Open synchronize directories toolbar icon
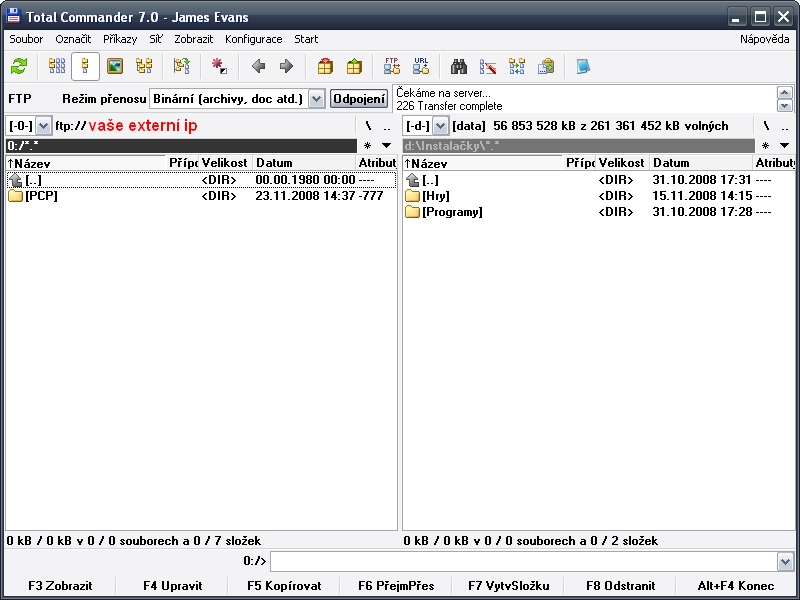 tap(517, 66)
